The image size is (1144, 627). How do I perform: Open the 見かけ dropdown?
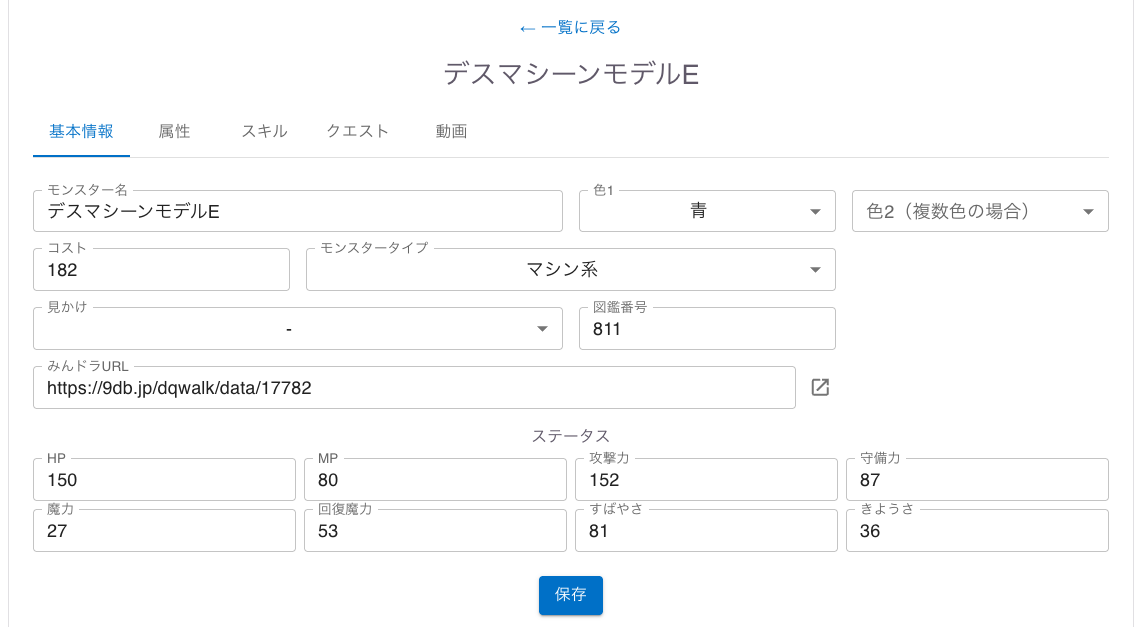click(x=297, y=329)
